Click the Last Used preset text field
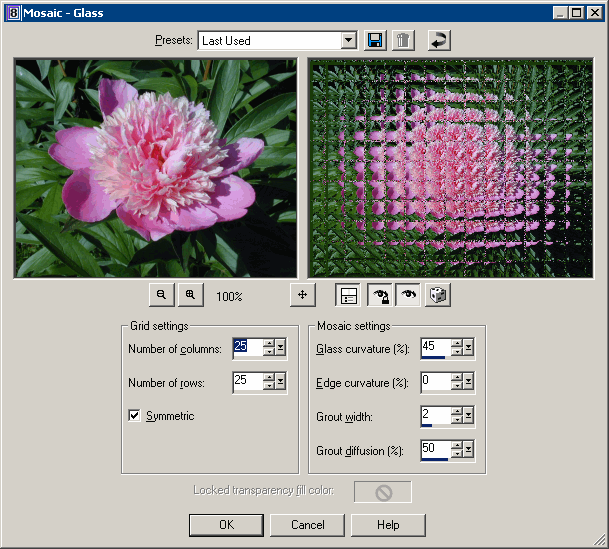 point(270,40)
